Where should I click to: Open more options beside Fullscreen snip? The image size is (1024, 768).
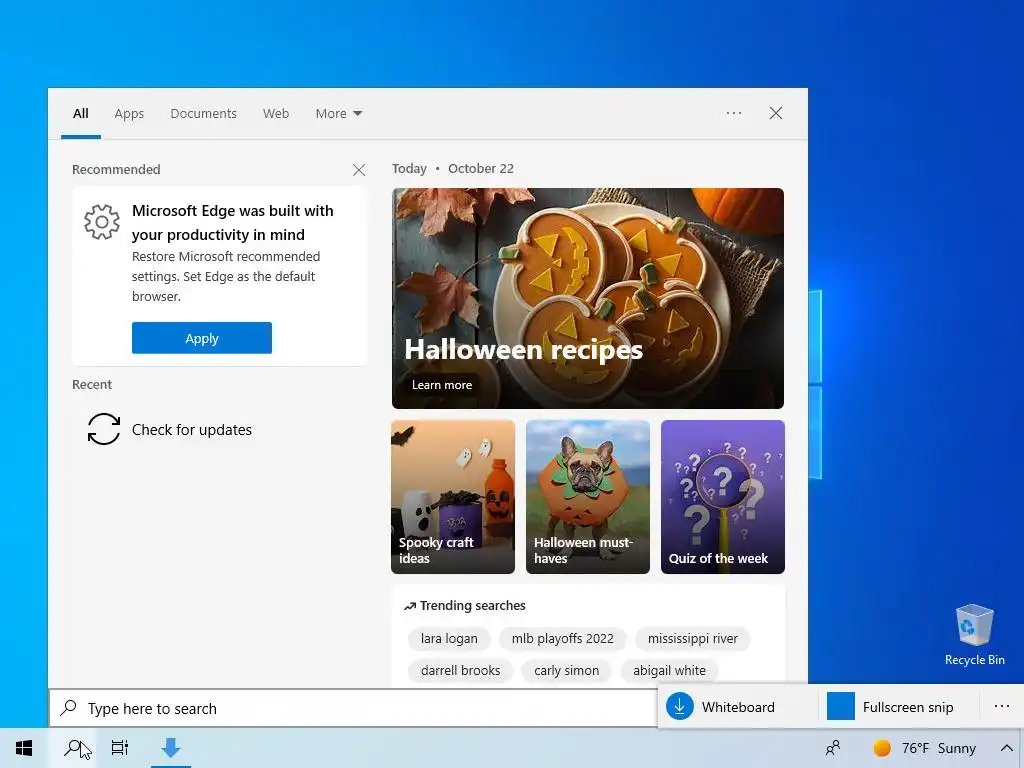[x=1002, y=707]
